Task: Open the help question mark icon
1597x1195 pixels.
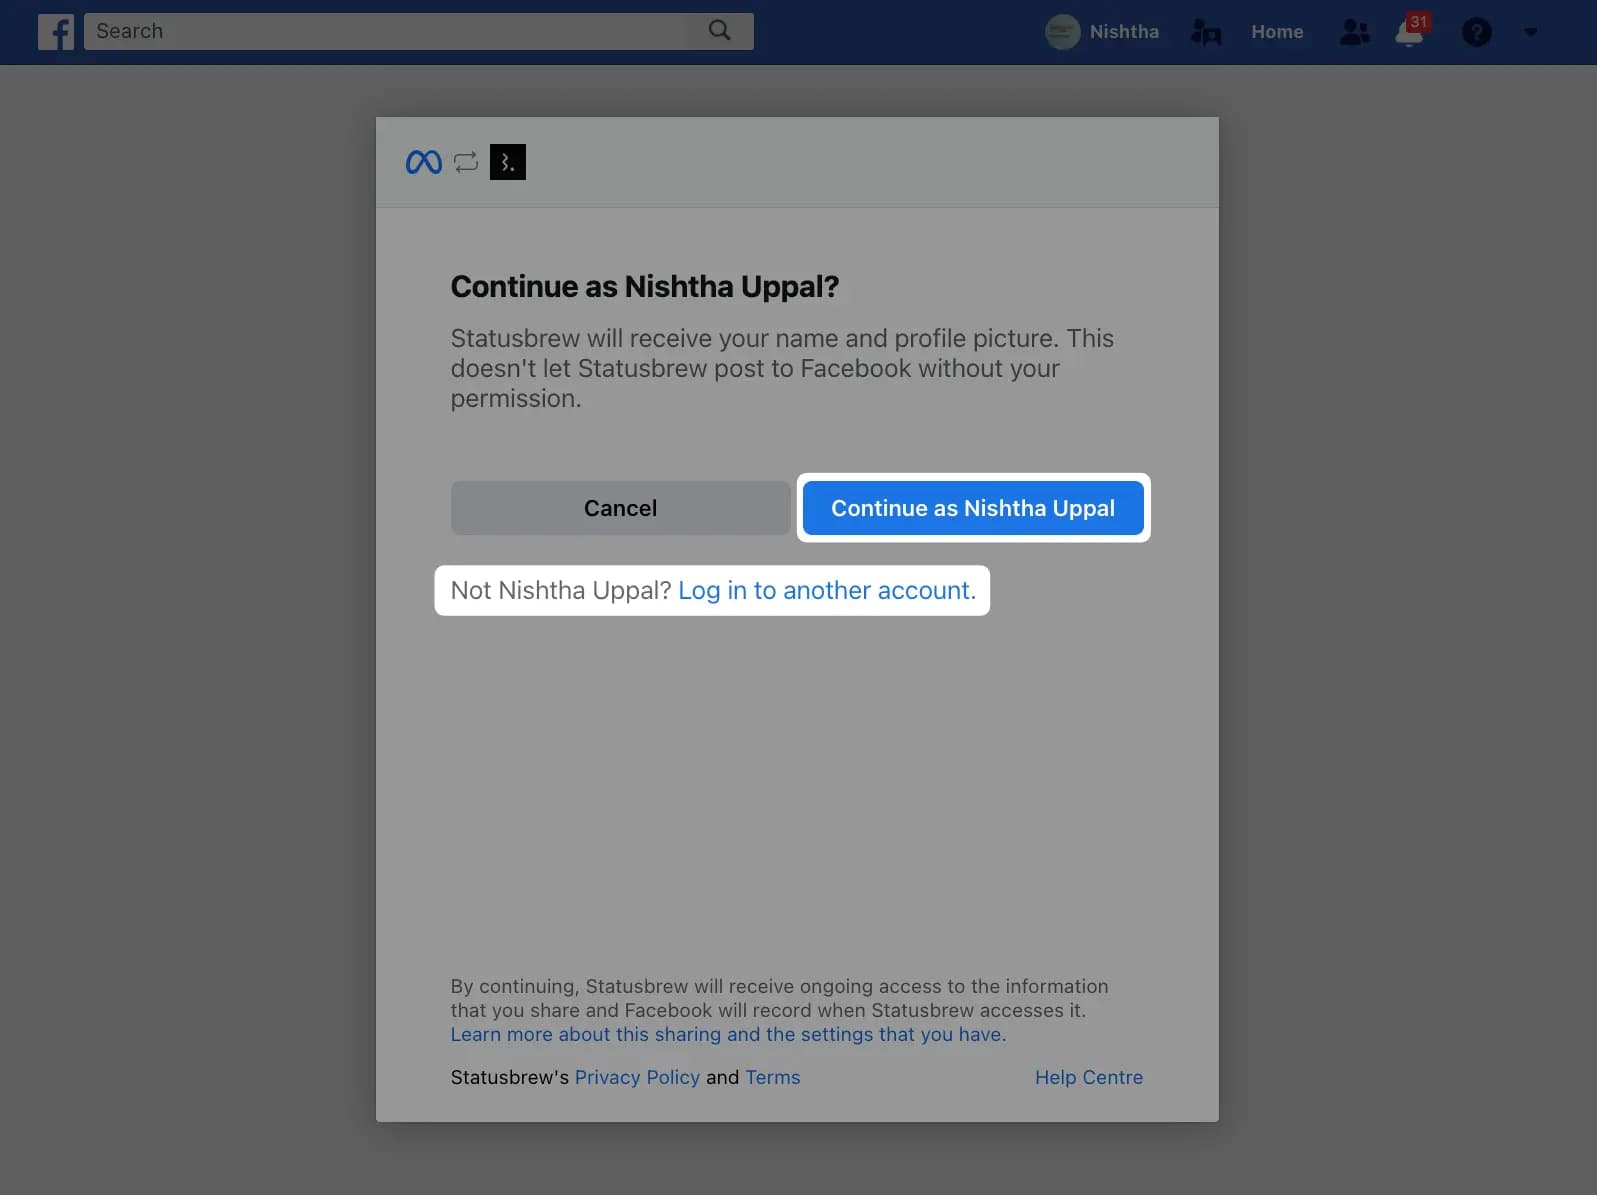Action: click(x=1476, y=32)
